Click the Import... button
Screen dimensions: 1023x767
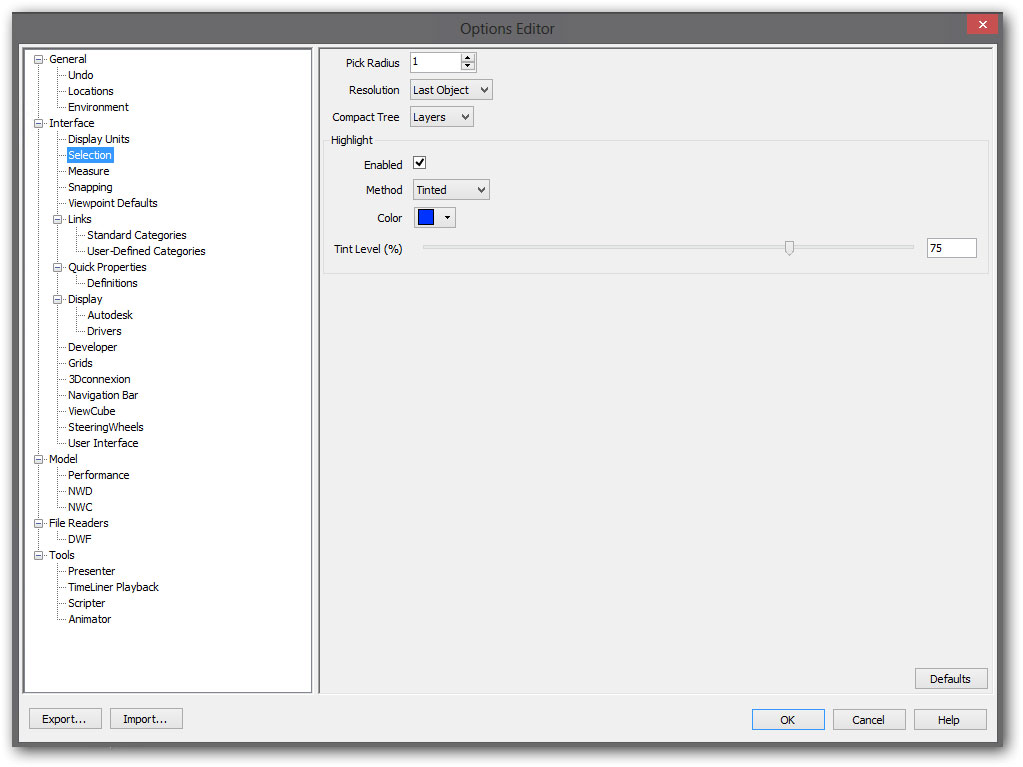146,718
